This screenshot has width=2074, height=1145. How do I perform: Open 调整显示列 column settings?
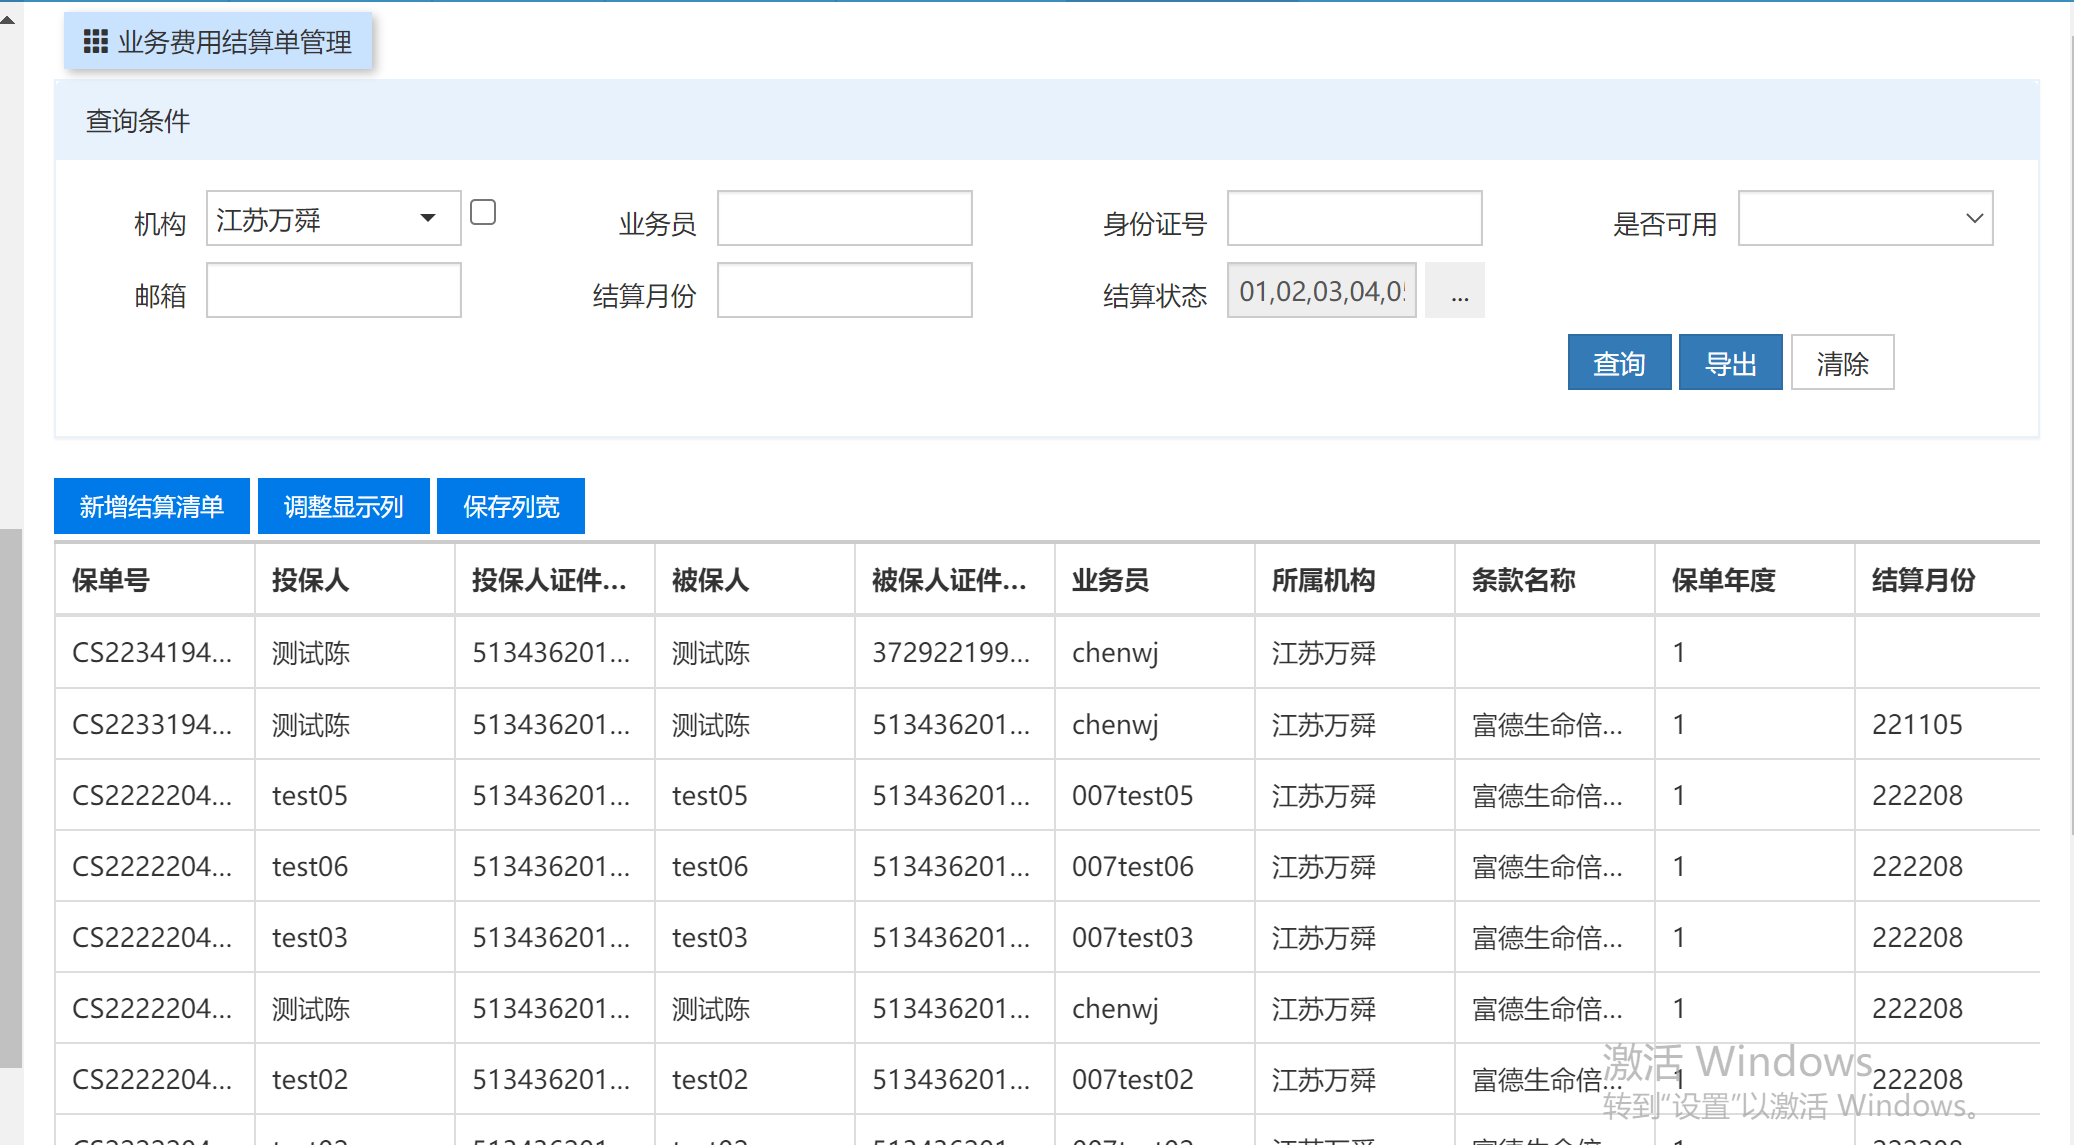click(x=343, y=507)
